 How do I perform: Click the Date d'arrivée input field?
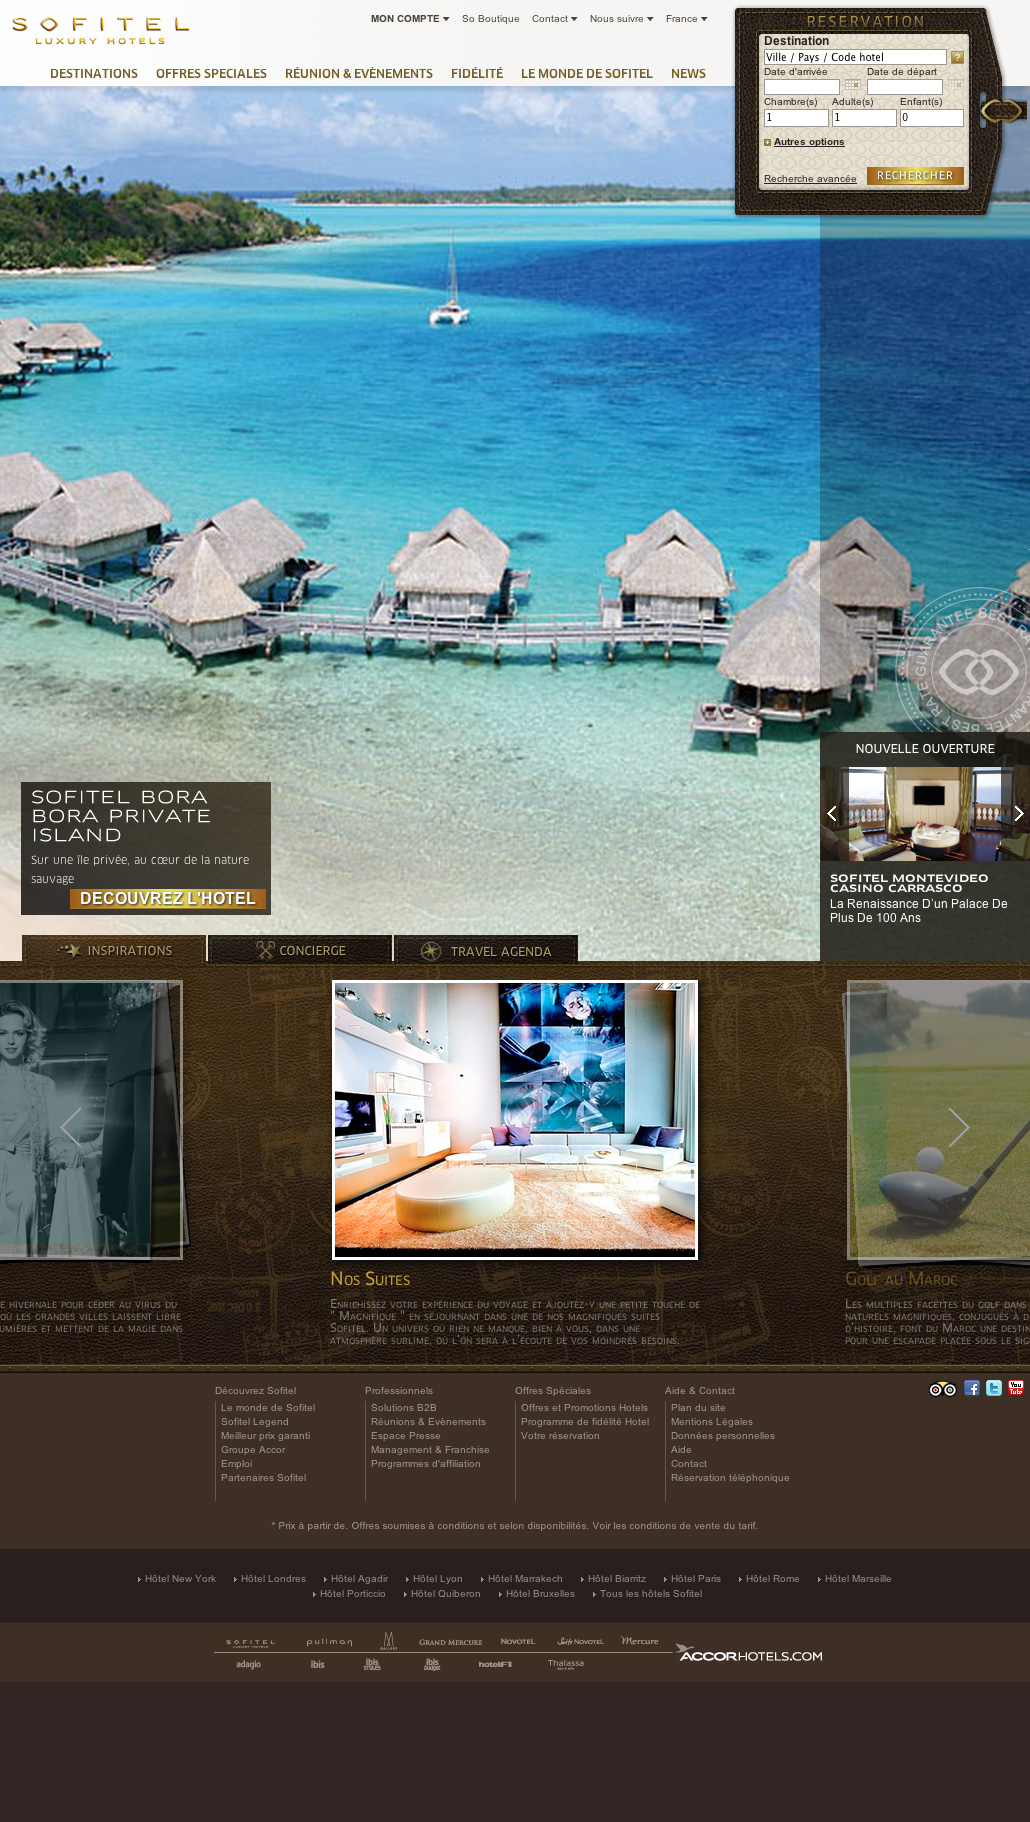pos(802,87)
